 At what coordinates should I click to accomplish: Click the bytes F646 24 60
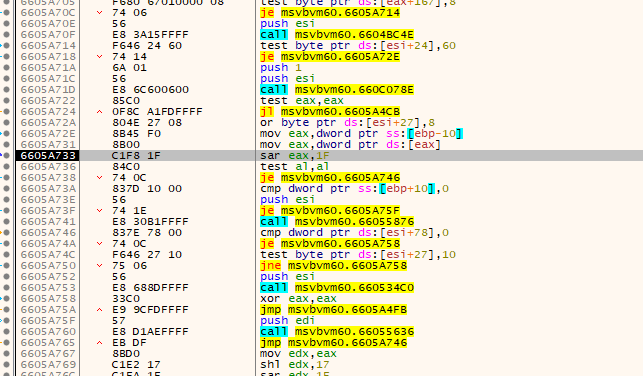pyautogui.click(x=147, y=46)
